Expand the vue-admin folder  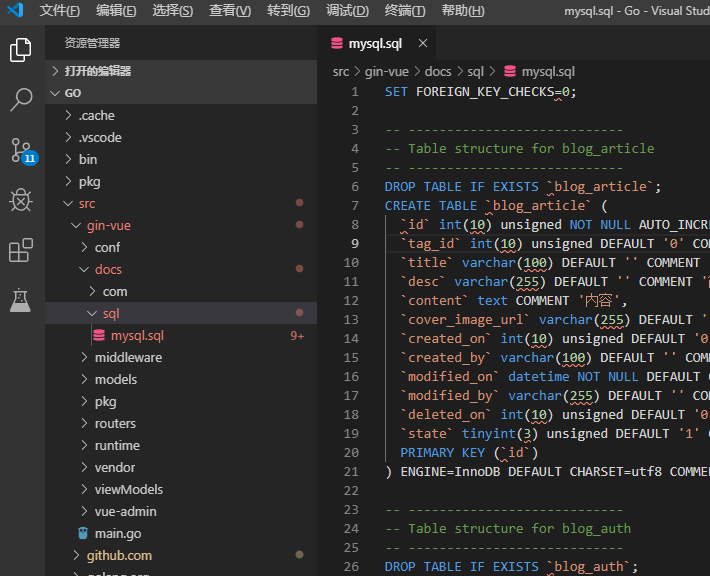coord(125,511)
